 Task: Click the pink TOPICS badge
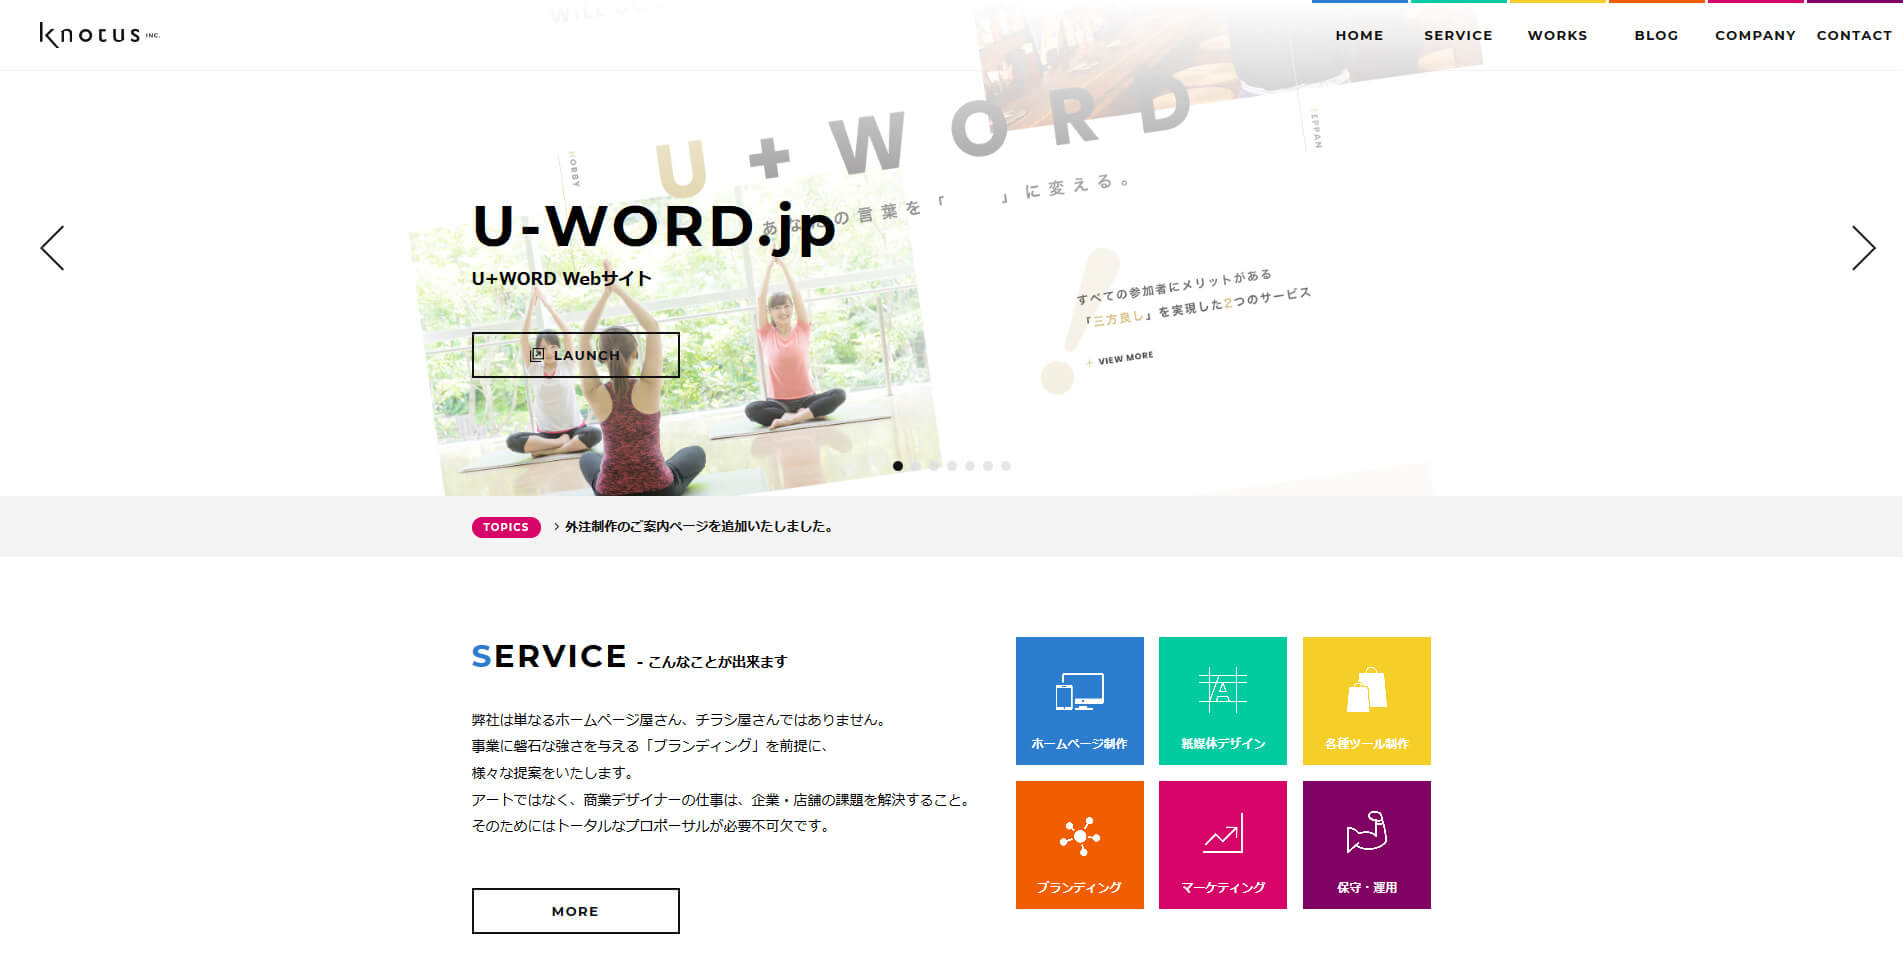pyautogui.click(x=506, y=527)
